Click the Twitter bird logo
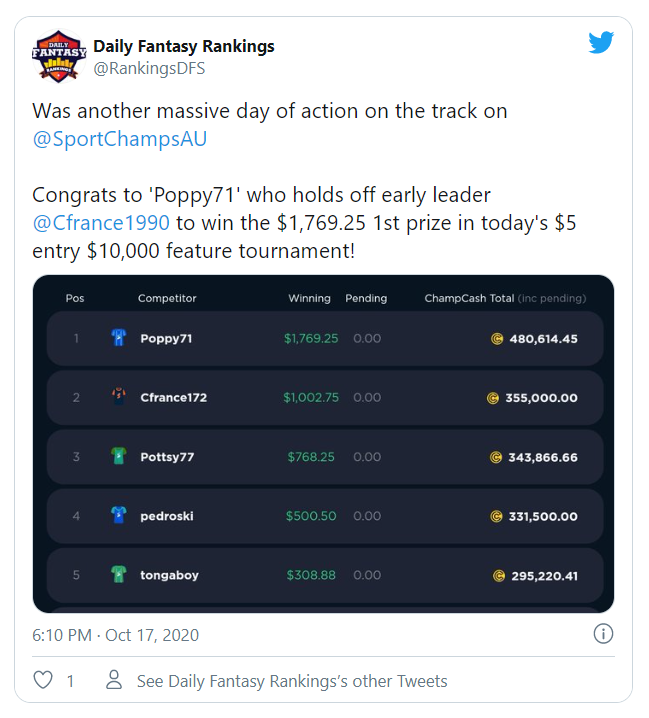 [601, 43]
